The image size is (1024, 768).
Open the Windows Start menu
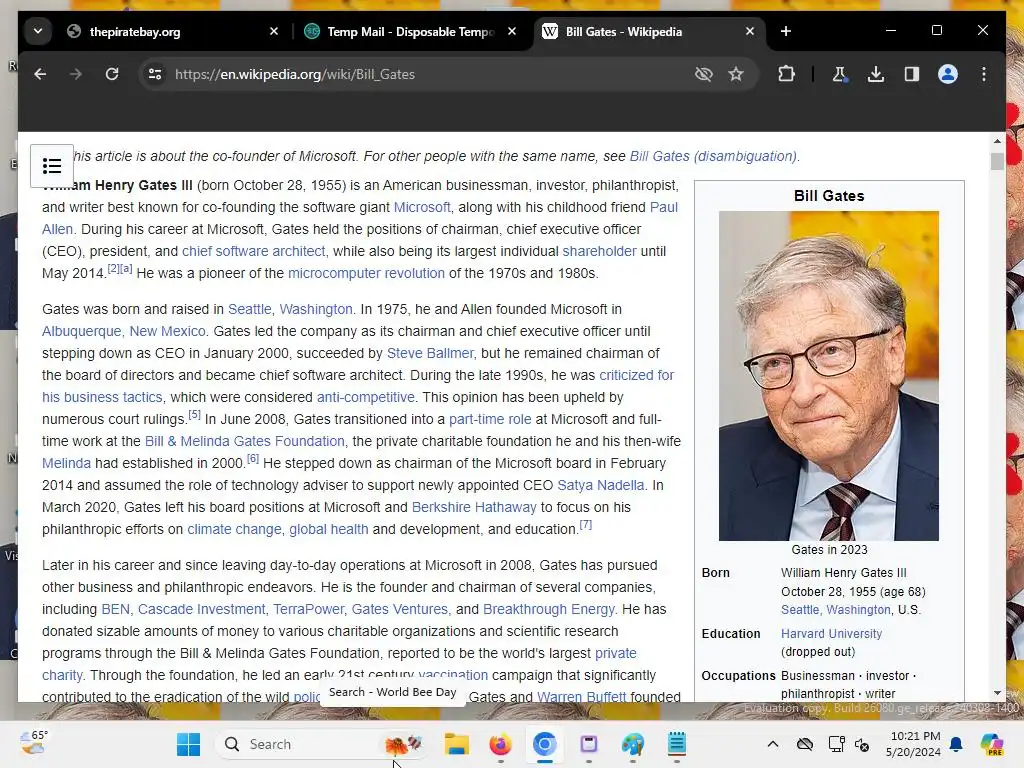(x=189, y=744)
